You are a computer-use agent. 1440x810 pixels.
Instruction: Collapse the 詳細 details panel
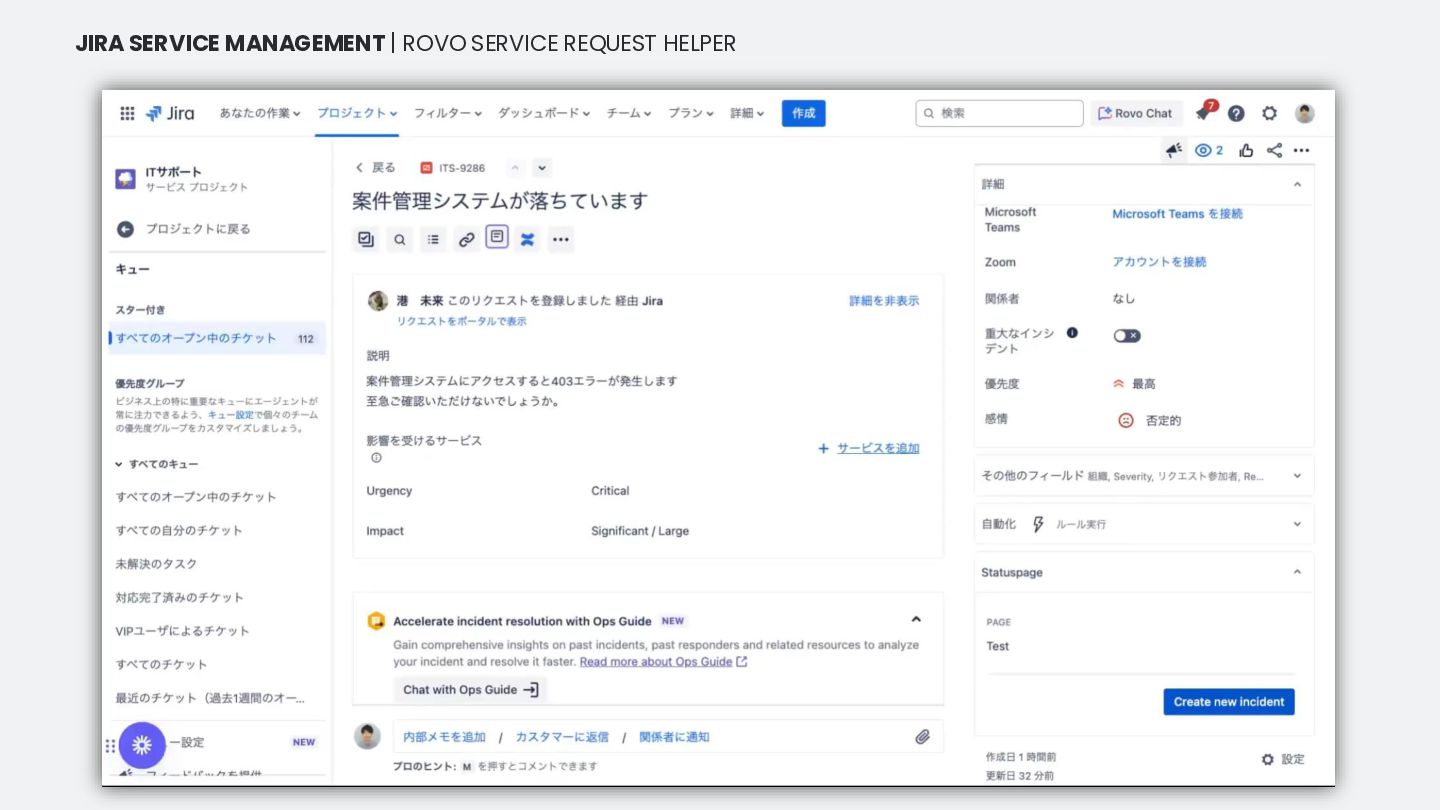1297,184
